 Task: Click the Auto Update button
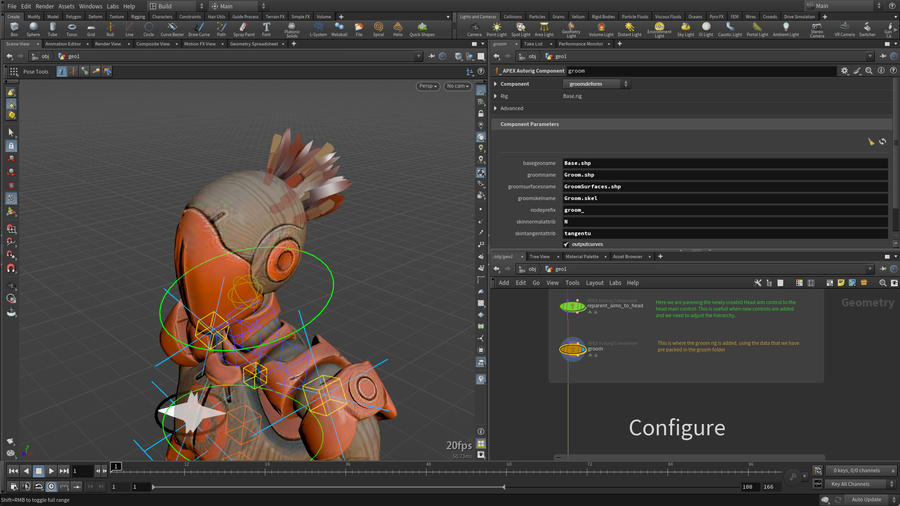coord(866,500)
